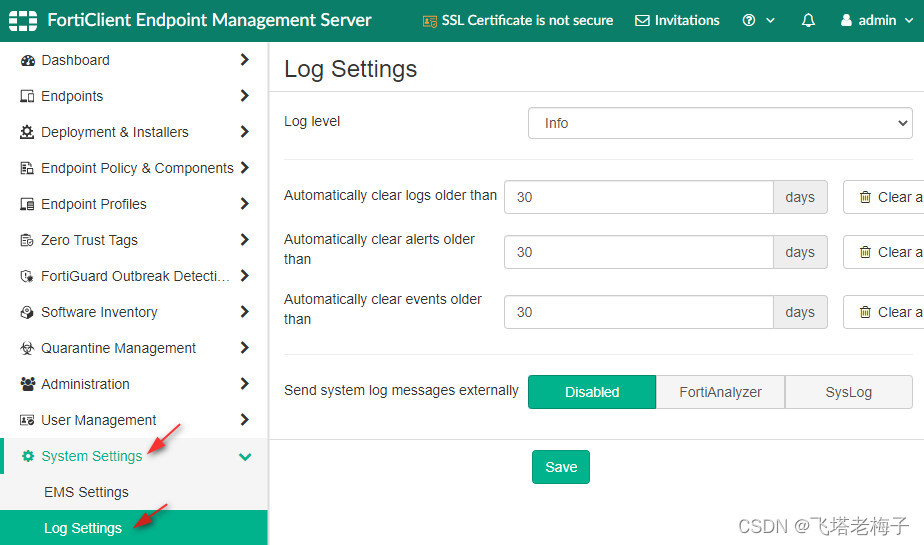Click trash icon in the logs Clear button
The width and height of the screenshot is (924, 545).
864,197
